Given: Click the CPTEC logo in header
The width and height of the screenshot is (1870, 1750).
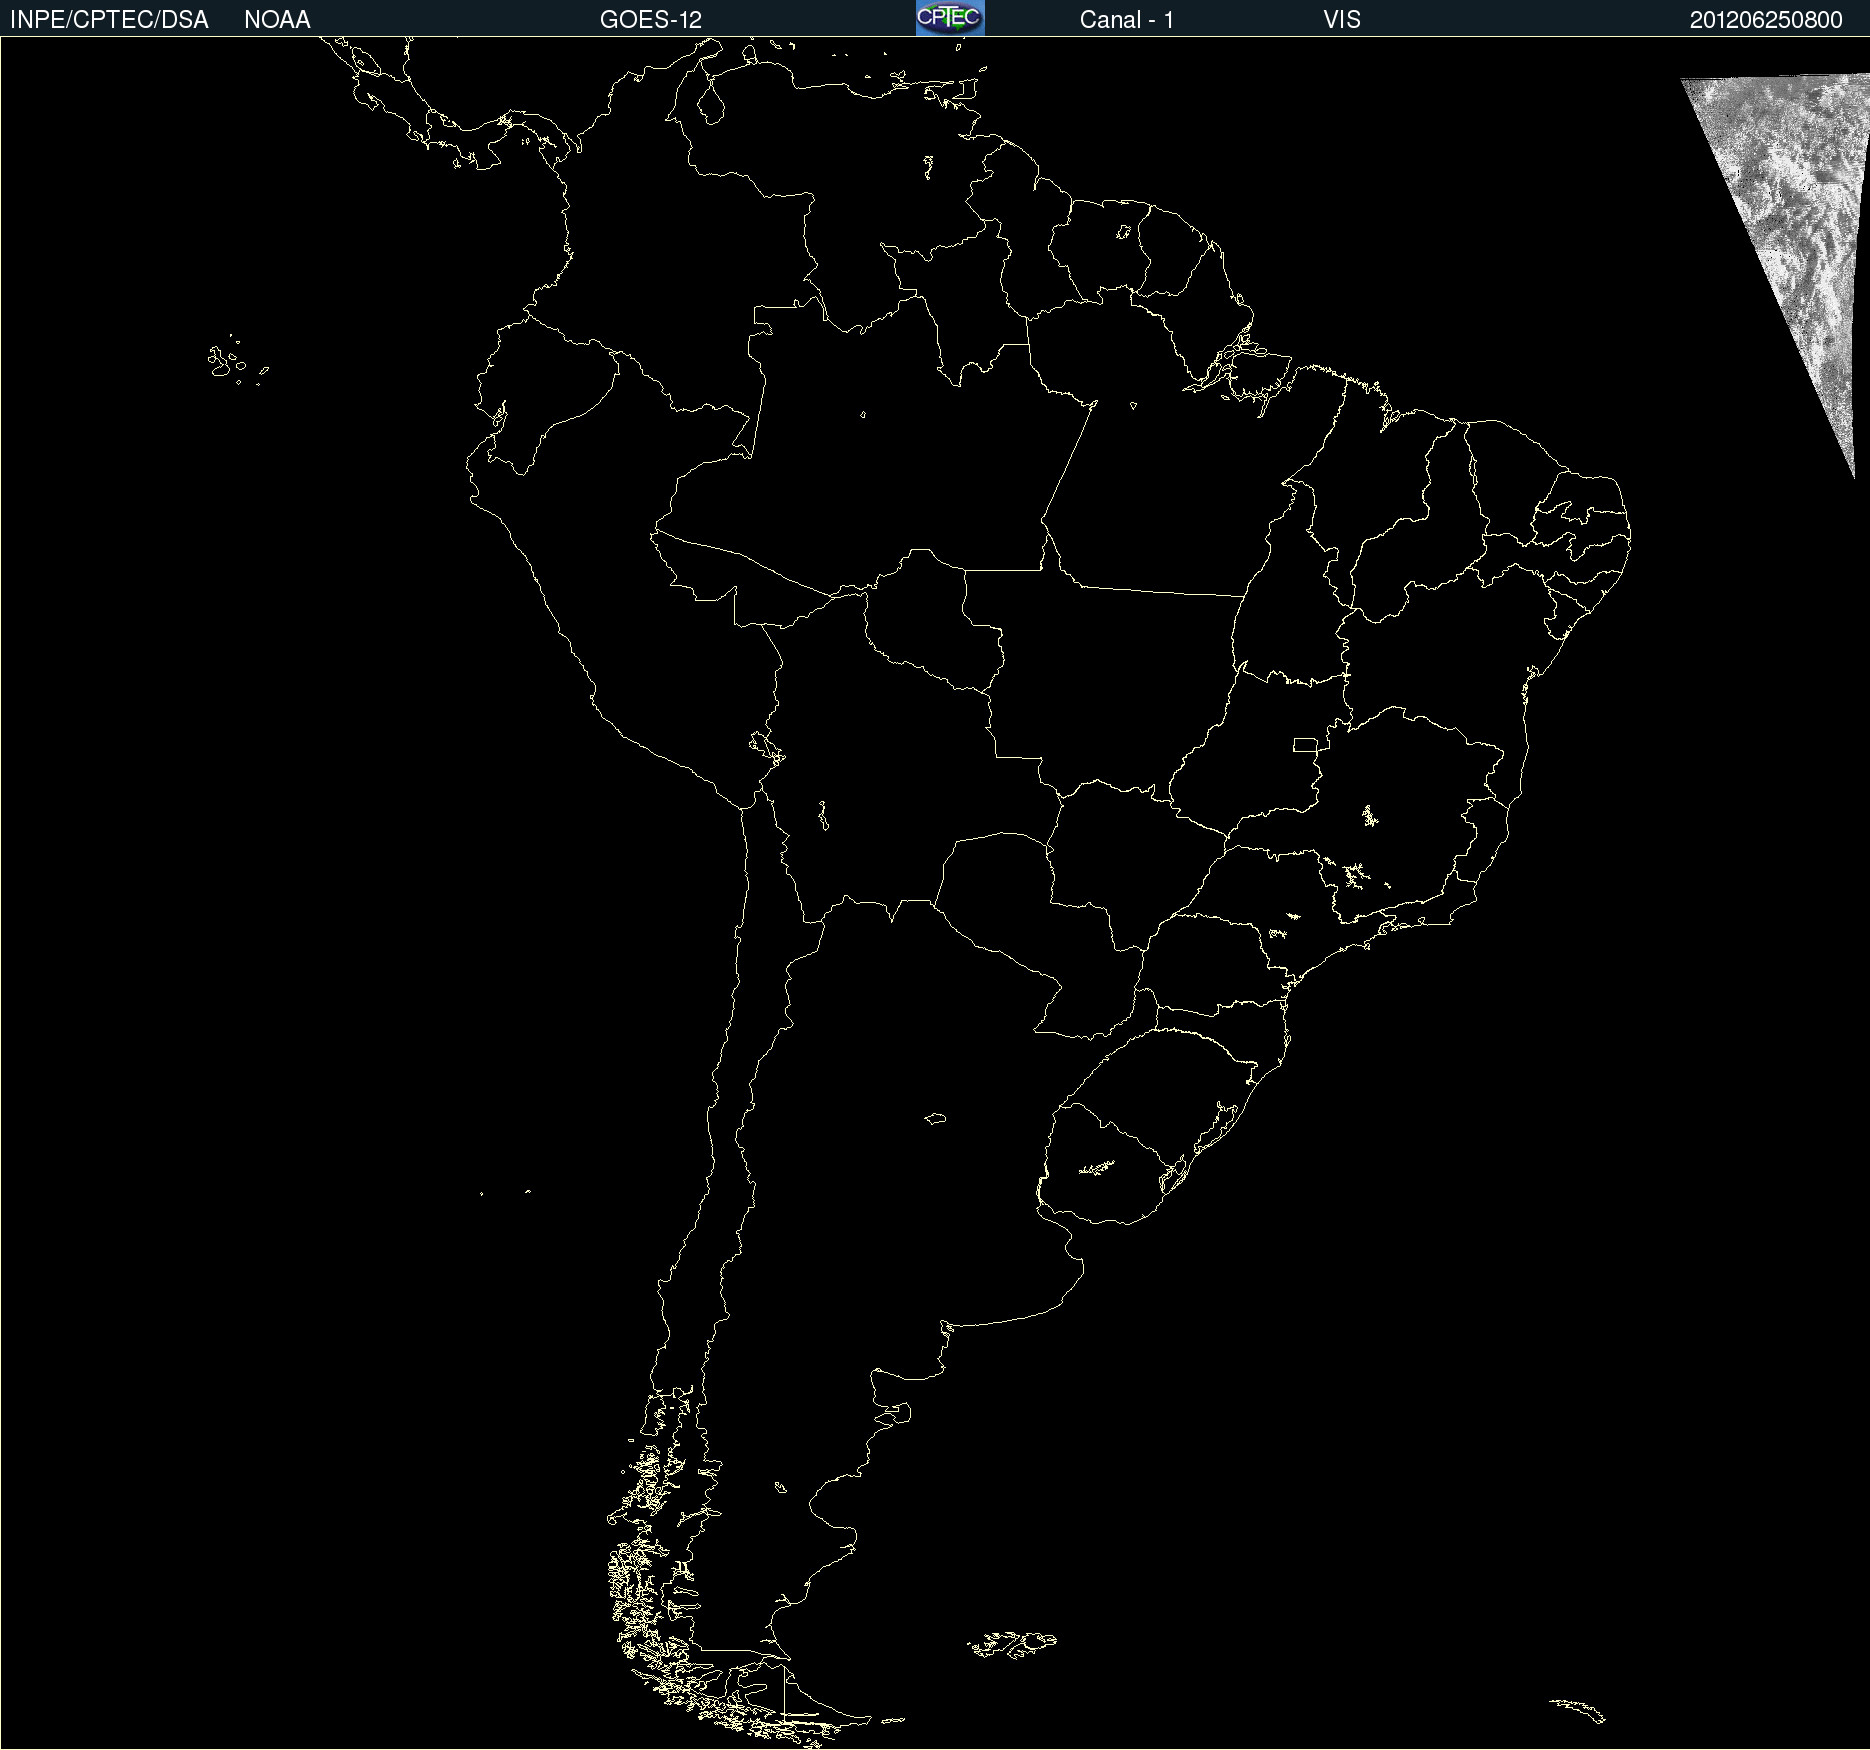Looking at the screenshot, I should (x=950, y=18).
